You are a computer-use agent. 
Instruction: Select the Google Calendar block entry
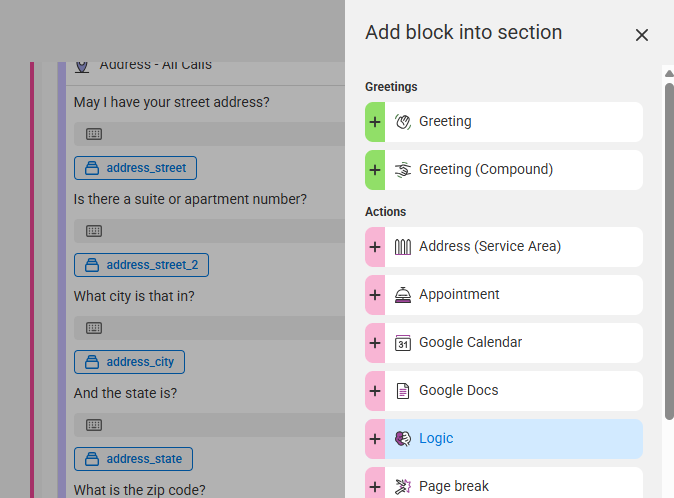[x=513, y=343]
